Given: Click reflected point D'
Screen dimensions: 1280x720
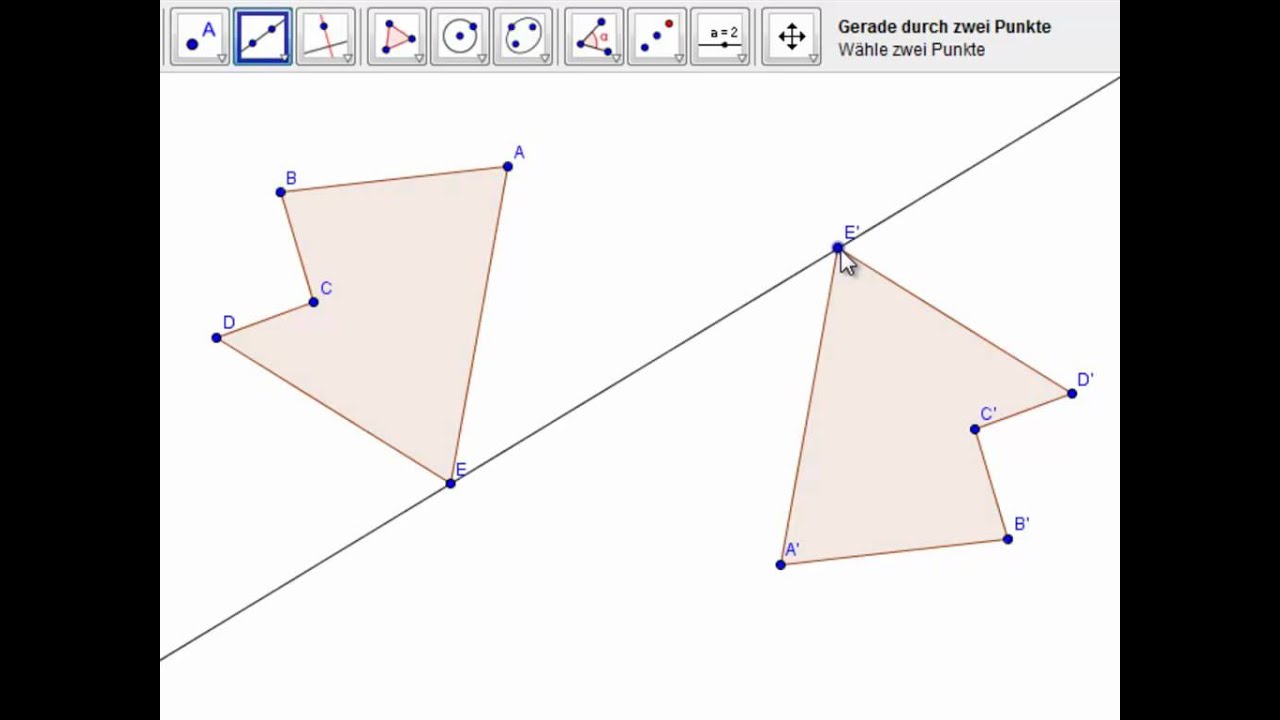Looking at the screenshot, I should (1072, 394).
